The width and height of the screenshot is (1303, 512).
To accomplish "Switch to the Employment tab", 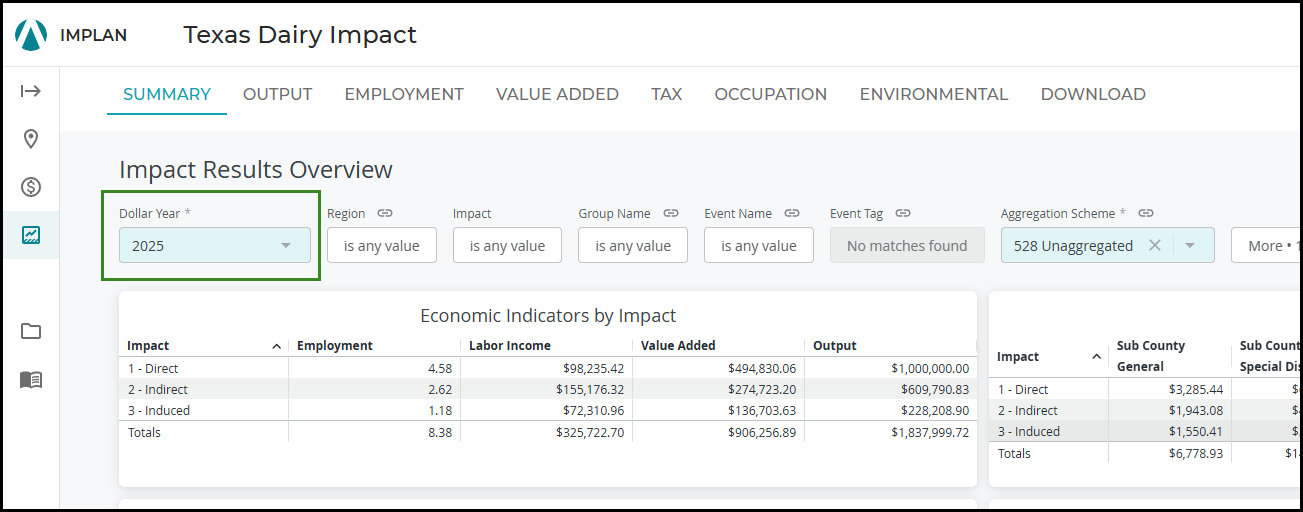I will [404, 94].
